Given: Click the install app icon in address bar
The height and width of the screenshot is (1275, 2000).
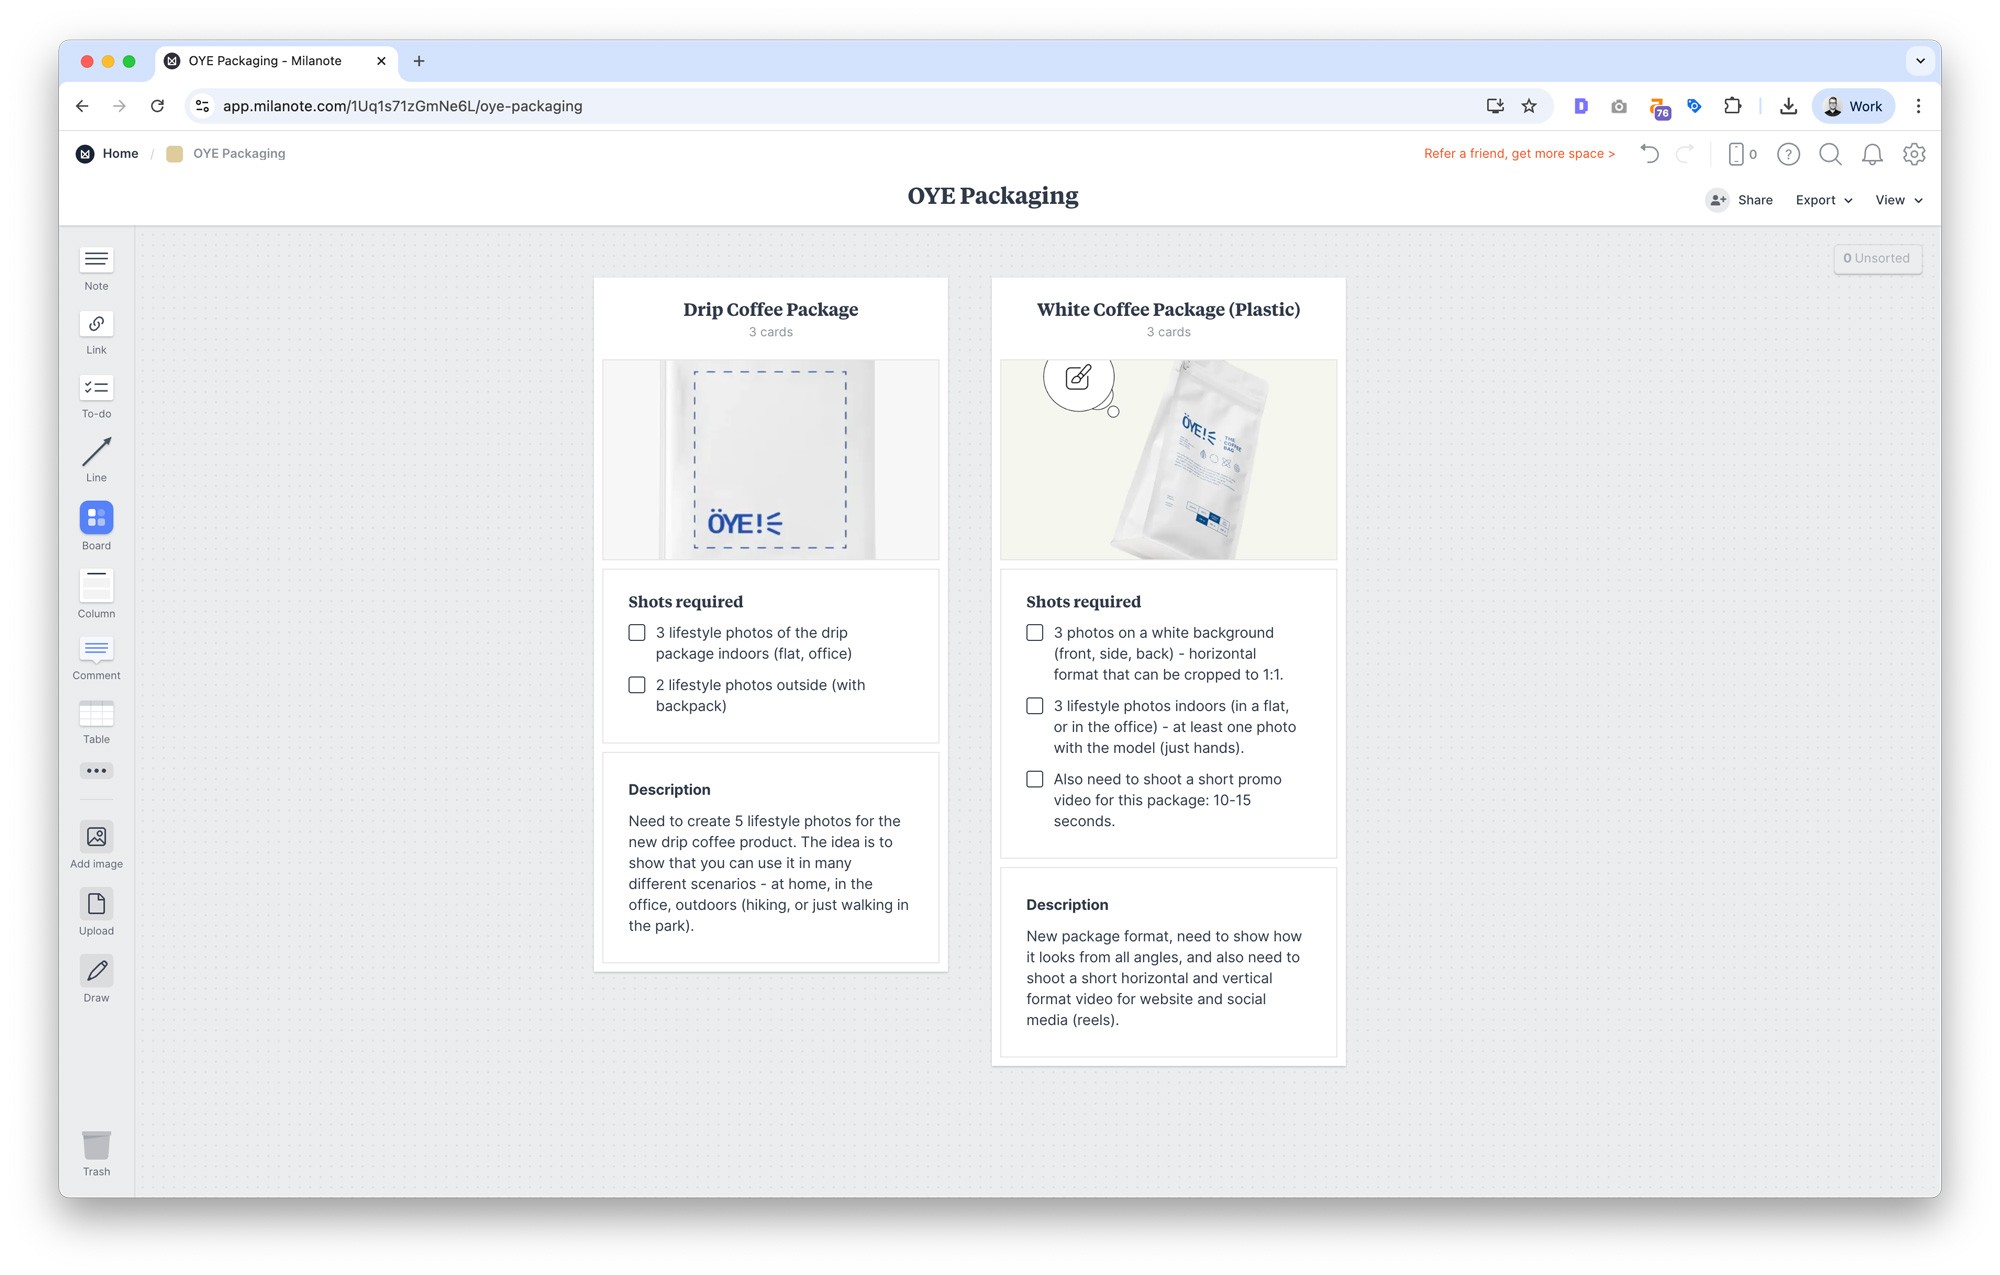Looking at the screenshot, I should coord(1495,106).
